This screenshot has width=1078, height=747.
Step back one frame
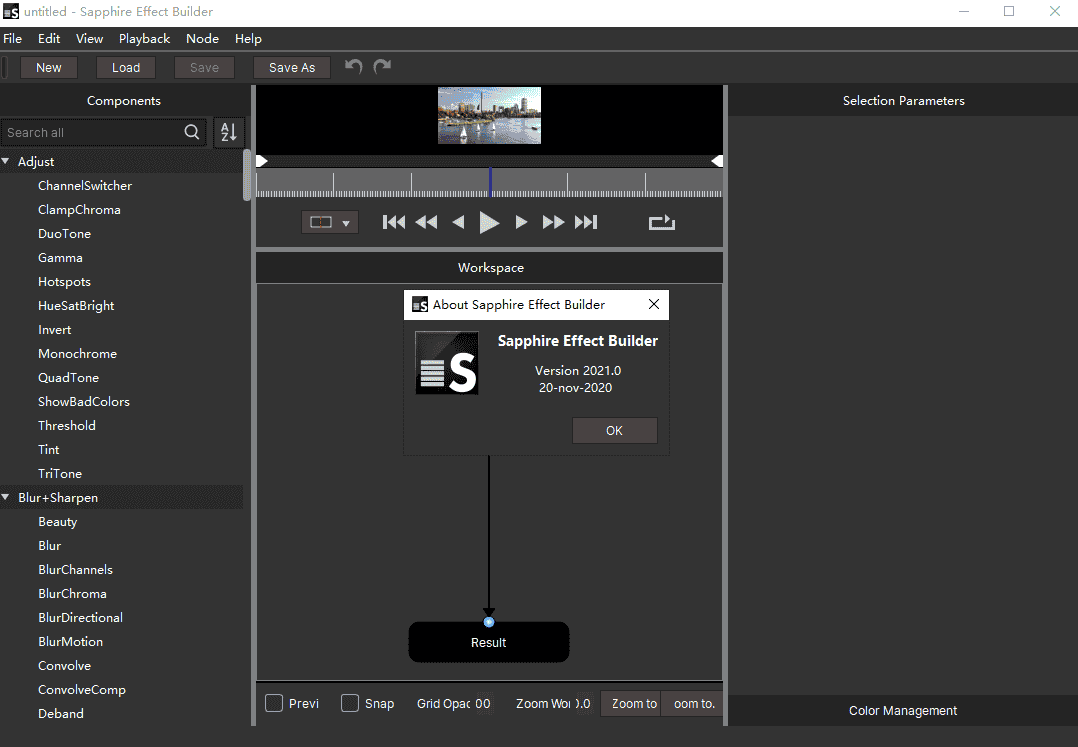(459, 222)
